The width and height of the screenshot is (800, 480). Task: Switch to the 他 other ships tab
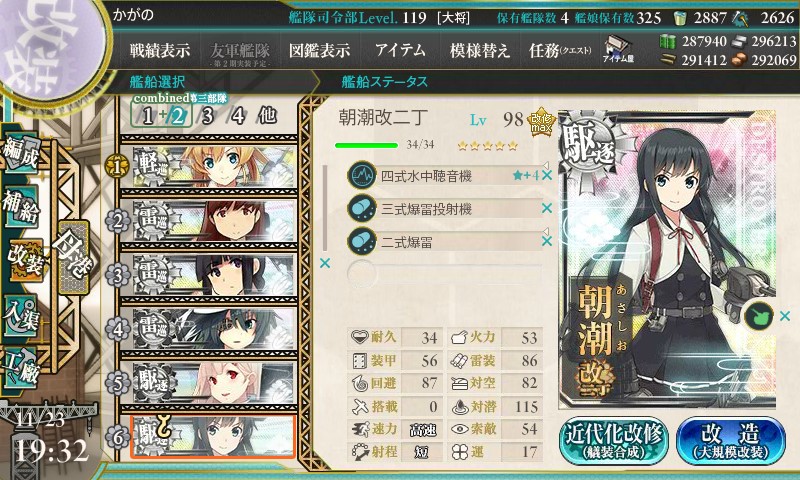pyautogui.click(x=268, y=116)
